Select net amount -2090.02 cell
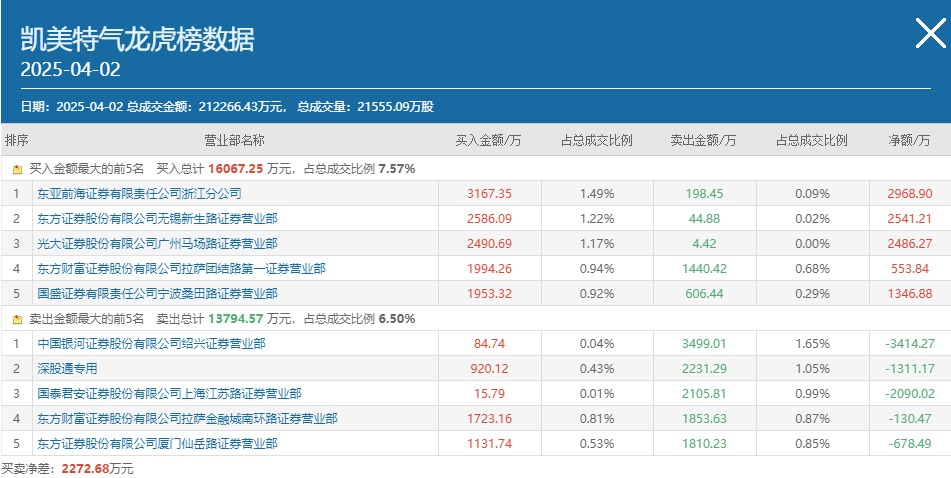951x478 pixels. (910, 394)
